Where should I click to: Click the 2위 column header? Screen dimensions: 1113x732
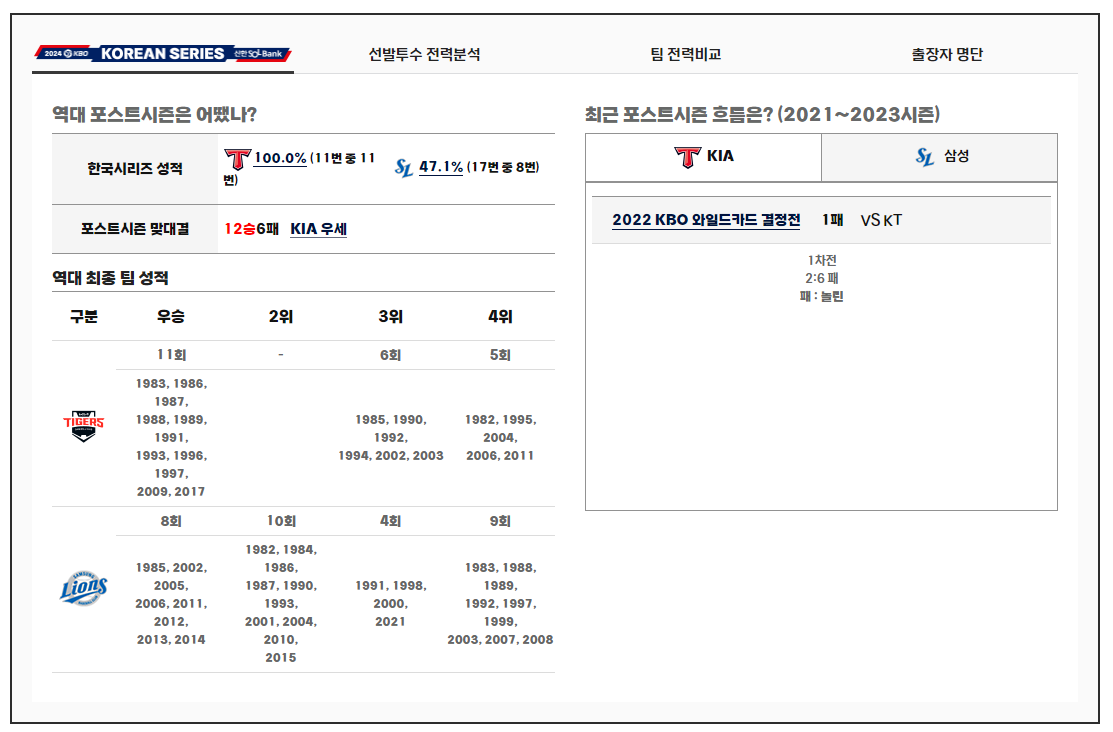pyautogui.click(x=281, y=317)
